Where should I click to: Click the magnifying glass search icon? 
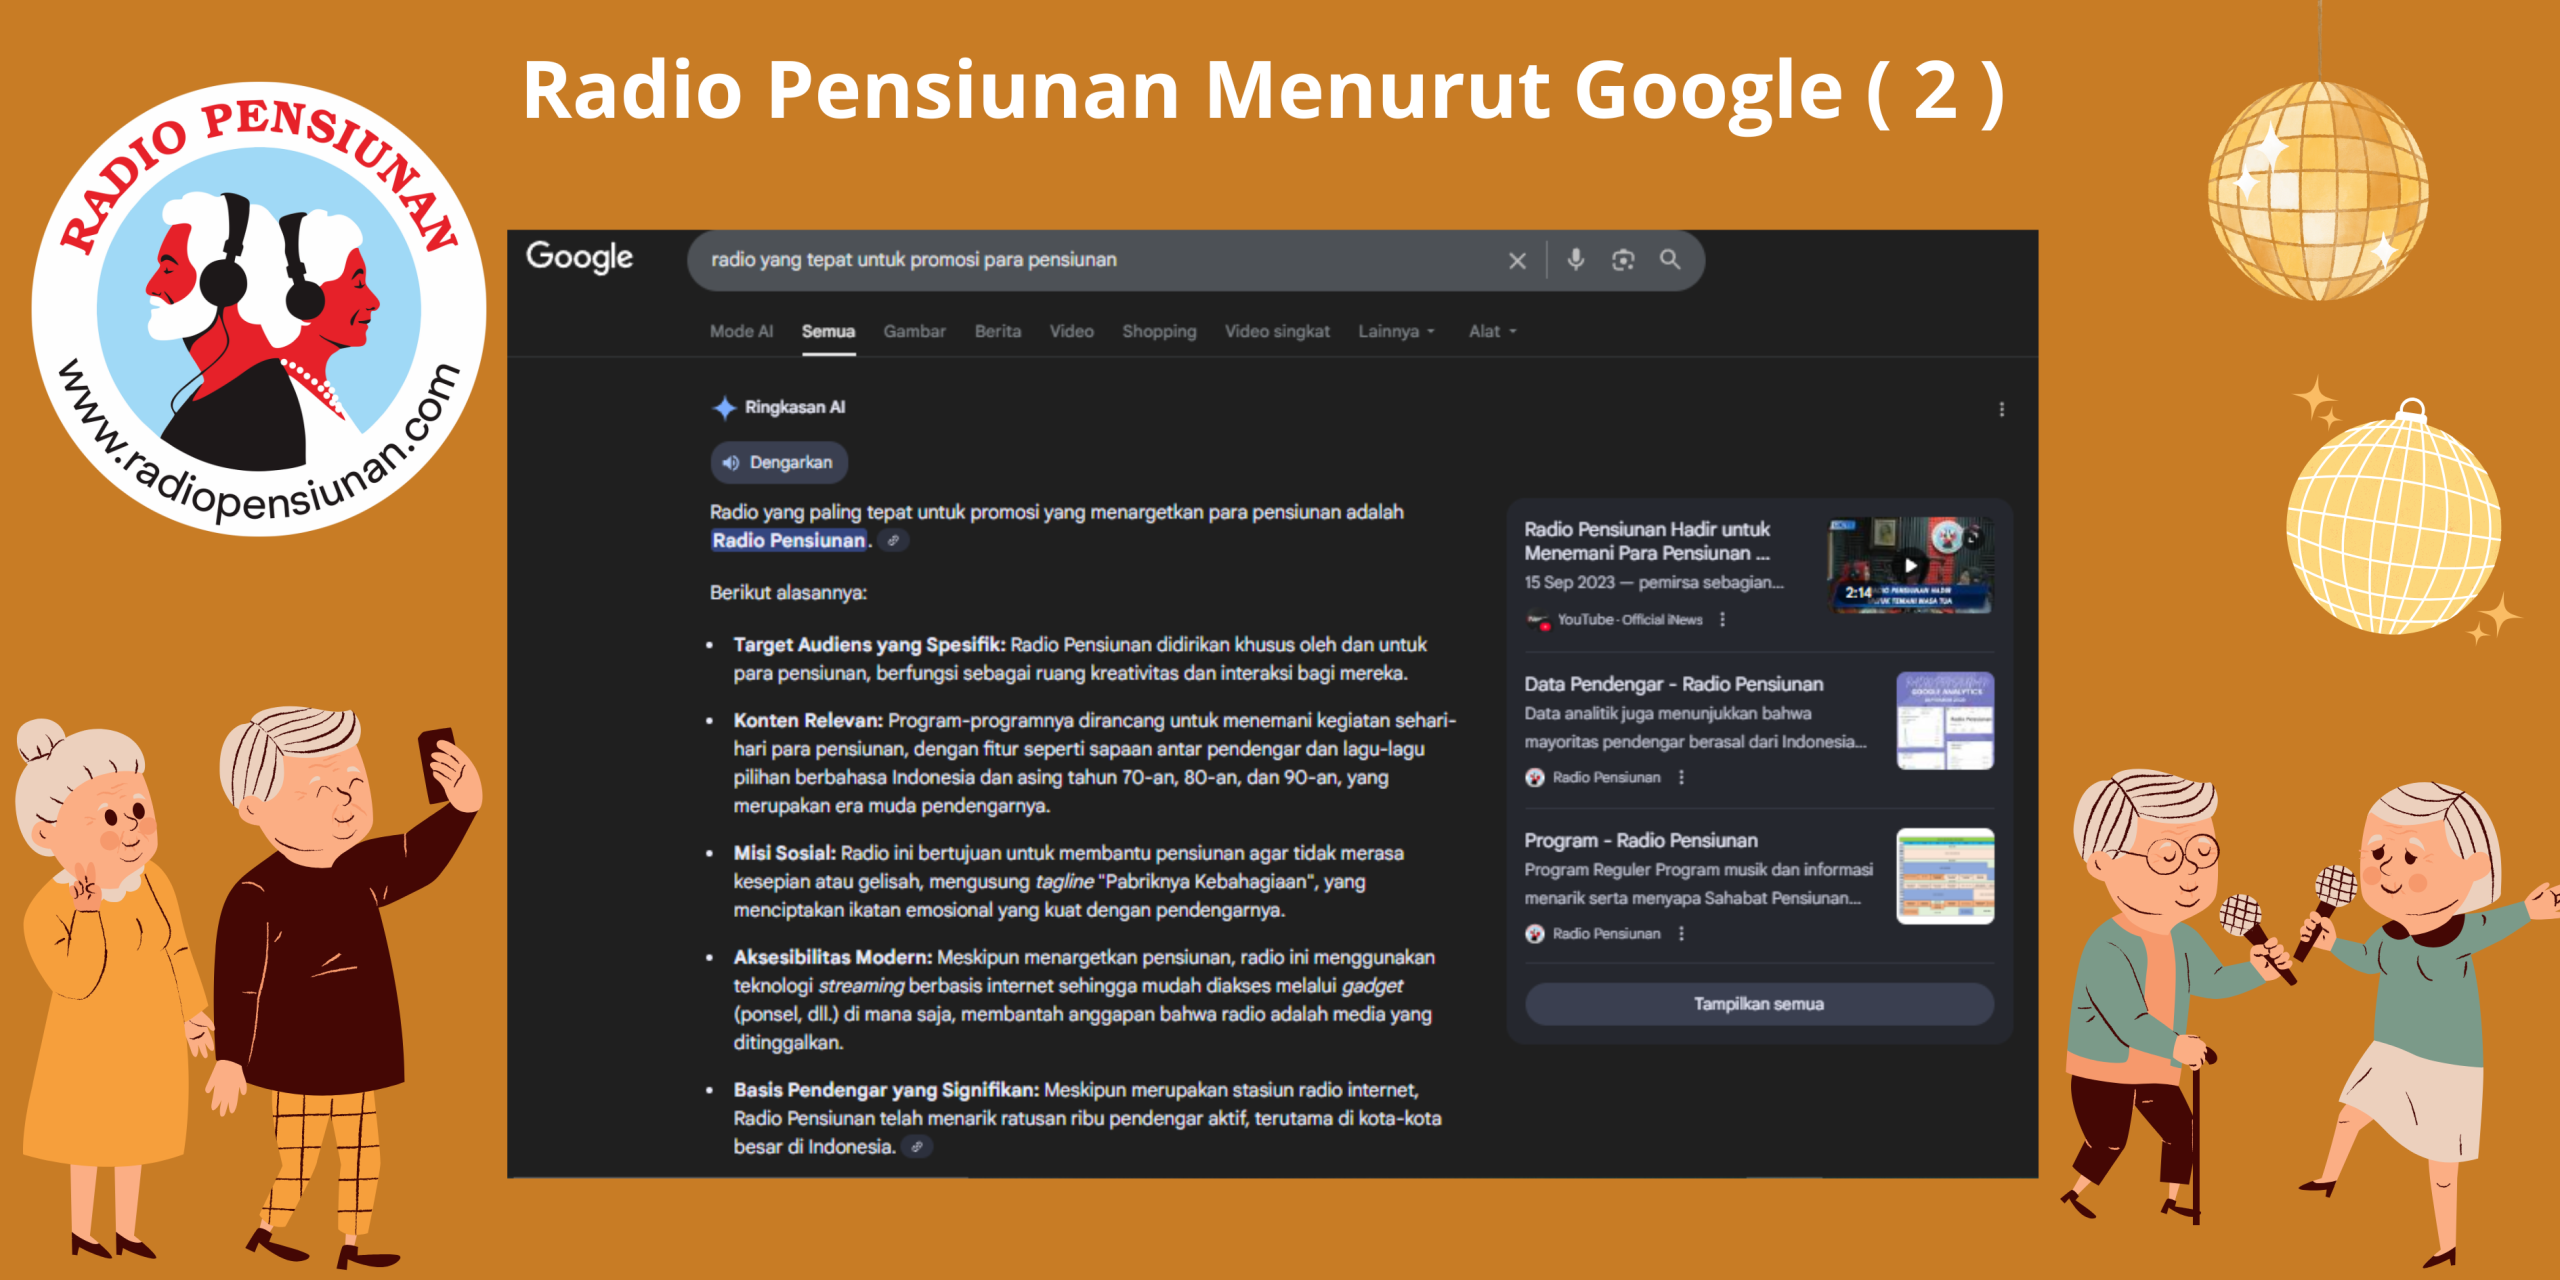click(x=1670, y=260)
